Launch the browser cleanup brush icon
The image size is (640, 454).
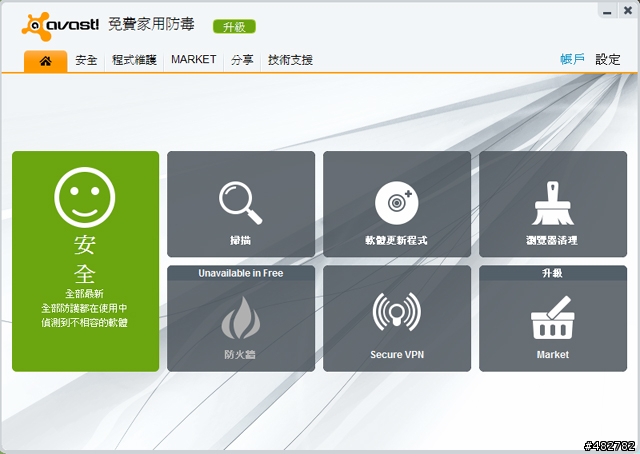tap(553, 203)
